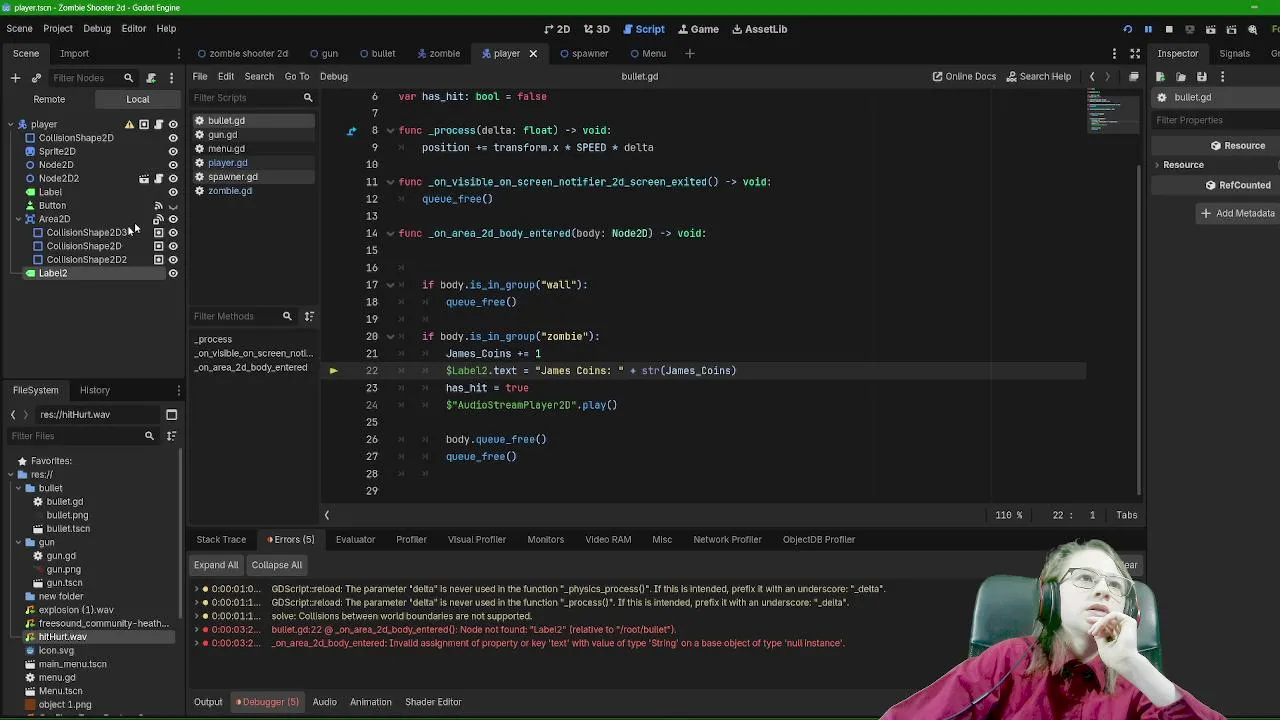Switch to the Stack Trace debugger tab

(x=221, y=539)
